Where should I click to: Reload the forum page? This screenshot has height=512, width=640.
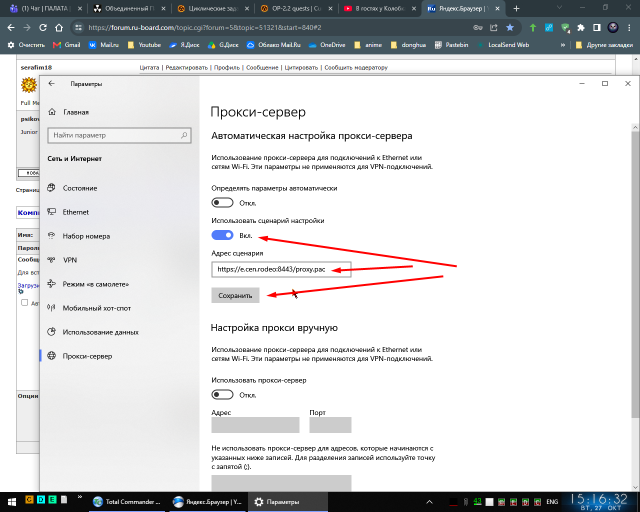tap(43, 27)
